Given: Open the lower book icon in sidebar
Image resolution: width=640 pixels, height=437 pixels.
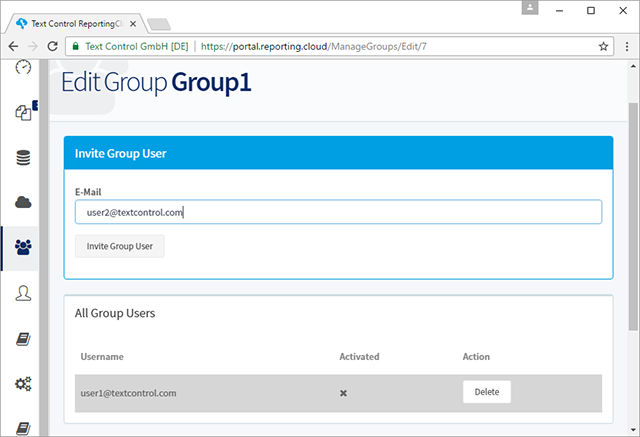Looking at the screenshot, I should click(23, 428).
